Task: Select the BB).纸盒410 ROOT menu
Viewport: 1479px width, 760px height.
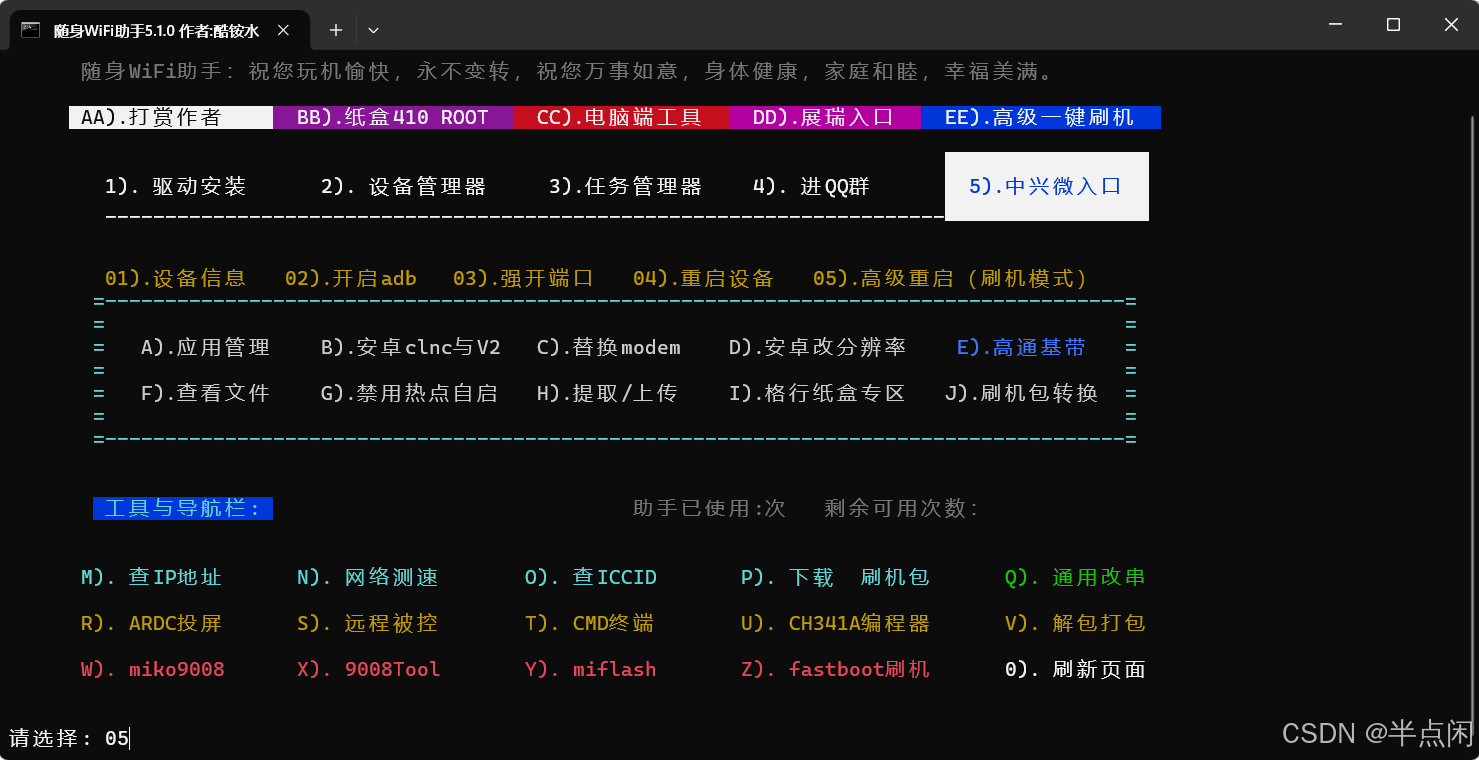Action: pyautogui.click(x=393, y=117)
